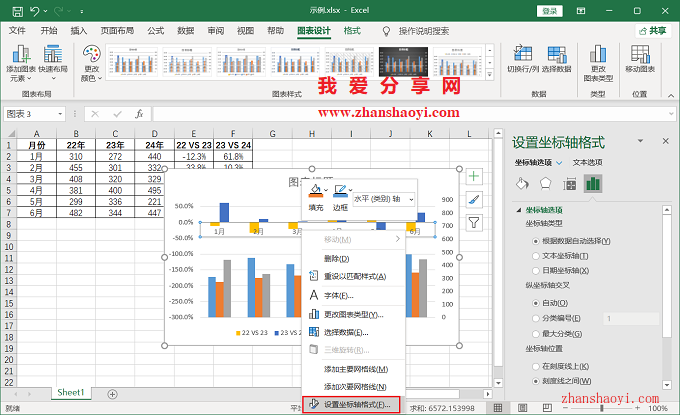This screenshot has width=680, height=415.
Task: Click the Undo arrow icon
Action: (x=35, y=11)
